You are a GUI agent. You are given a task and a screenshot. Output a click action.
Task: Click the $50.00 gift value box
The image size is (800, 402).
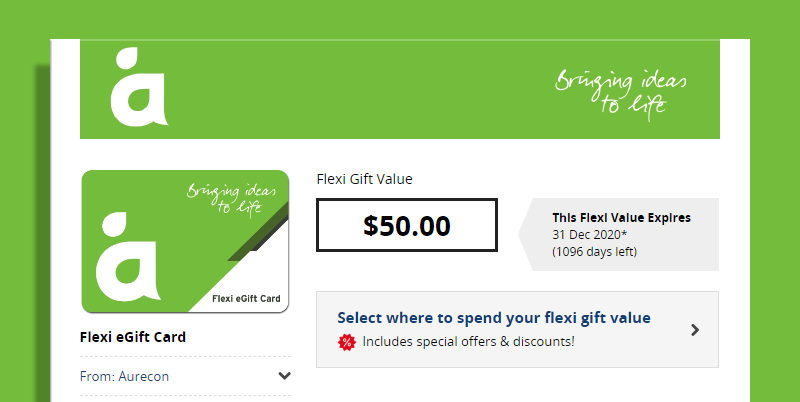(407, 225)
